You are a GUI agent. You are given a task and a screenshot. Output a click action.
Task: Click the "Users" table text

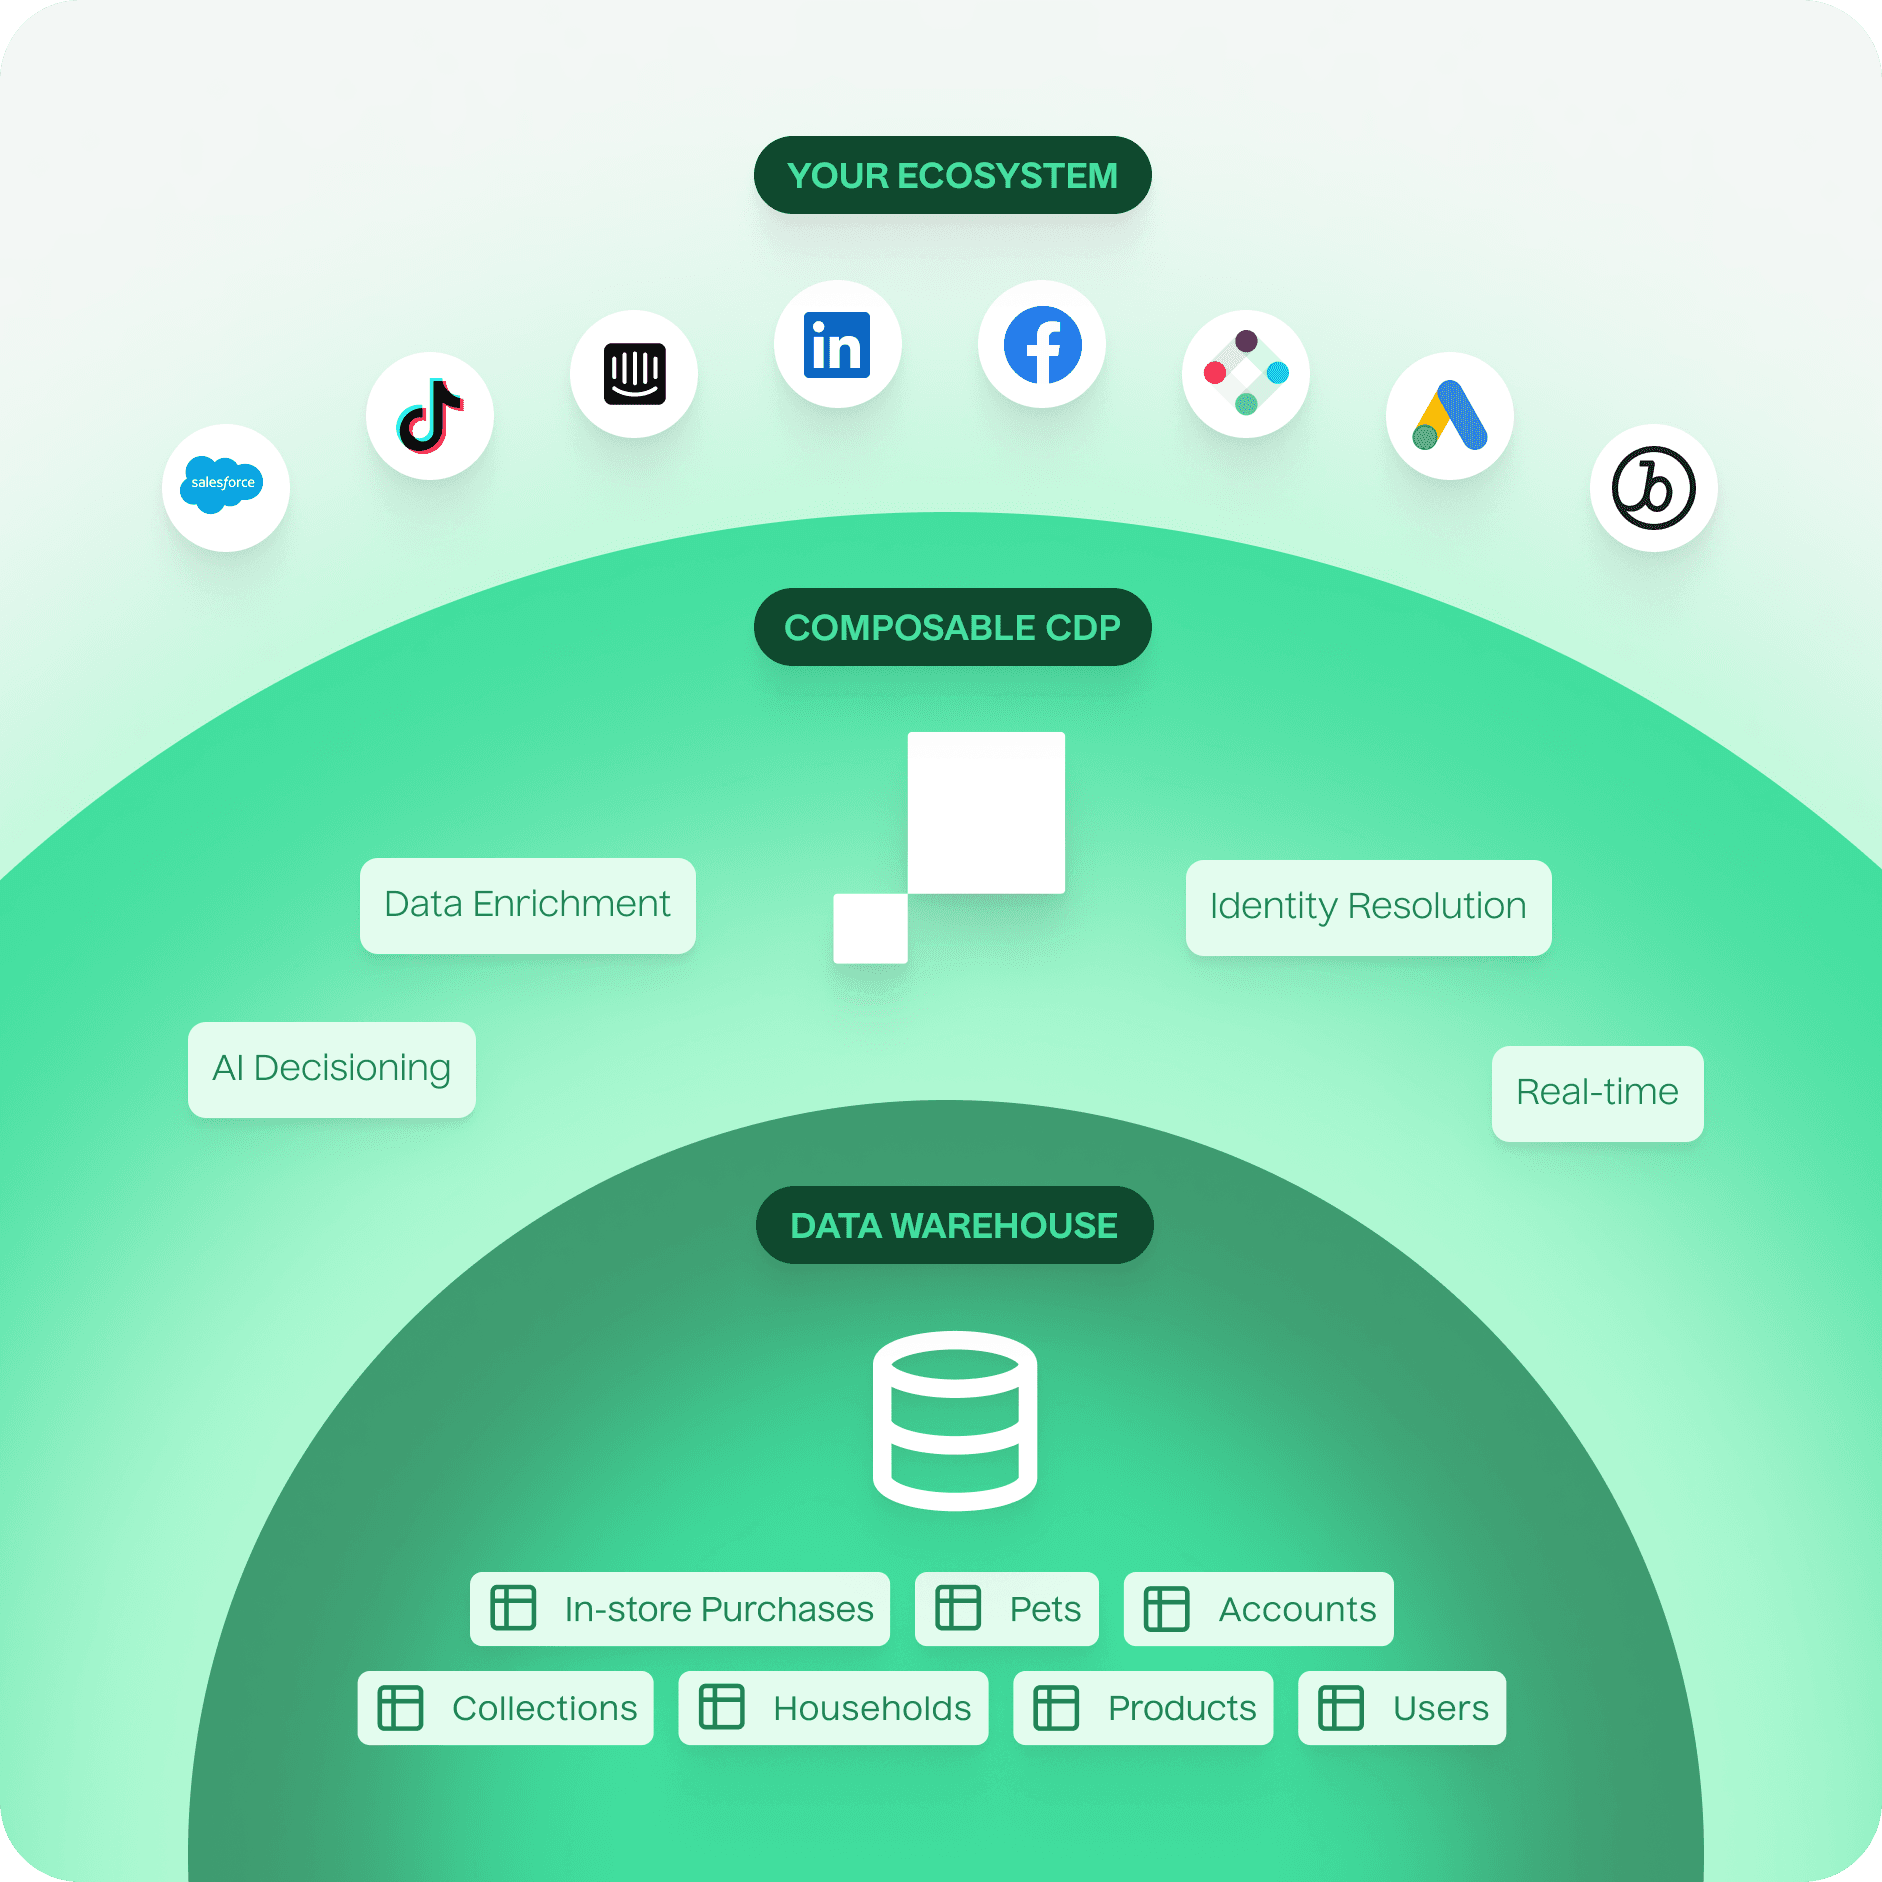1441,1708
